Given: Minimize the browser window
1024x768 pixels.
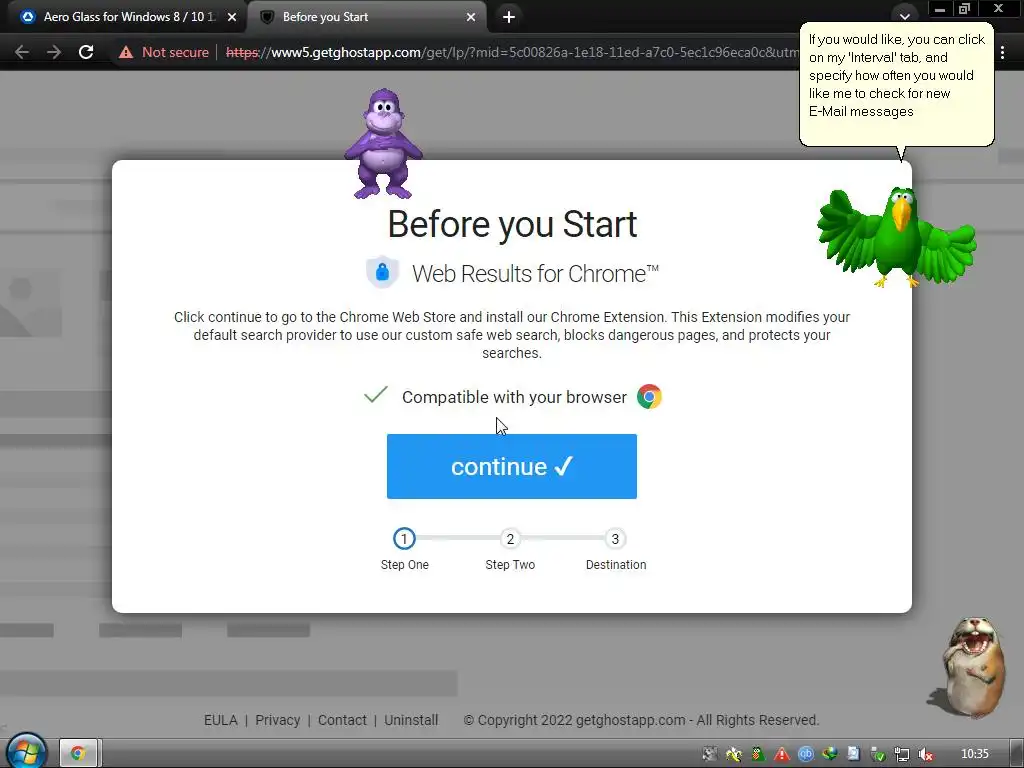Looking at the screenshot, I should point(940,9).
